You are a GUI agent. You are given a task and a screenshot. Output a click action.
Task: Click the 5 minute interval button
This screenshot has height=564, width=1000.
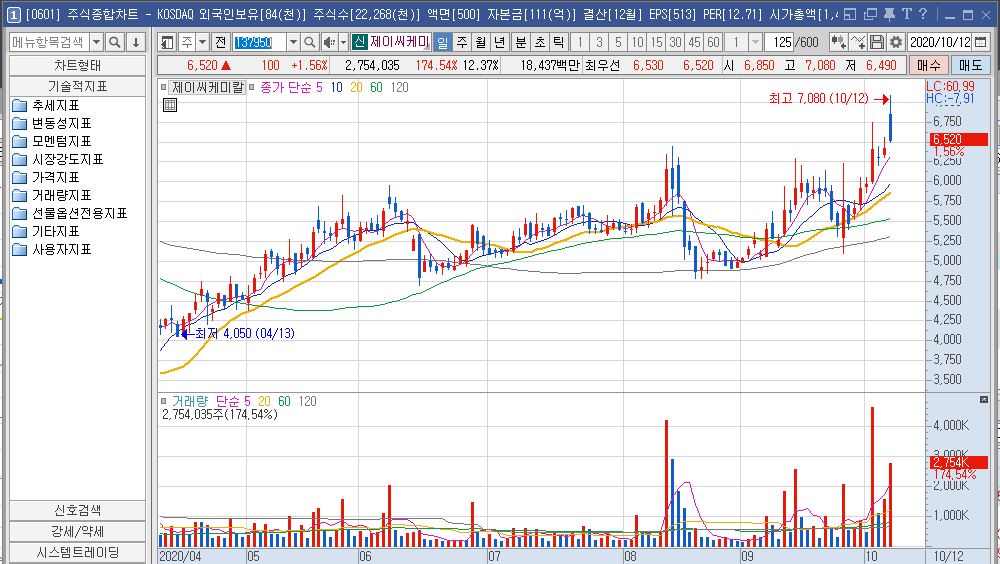tap(618, 43)
